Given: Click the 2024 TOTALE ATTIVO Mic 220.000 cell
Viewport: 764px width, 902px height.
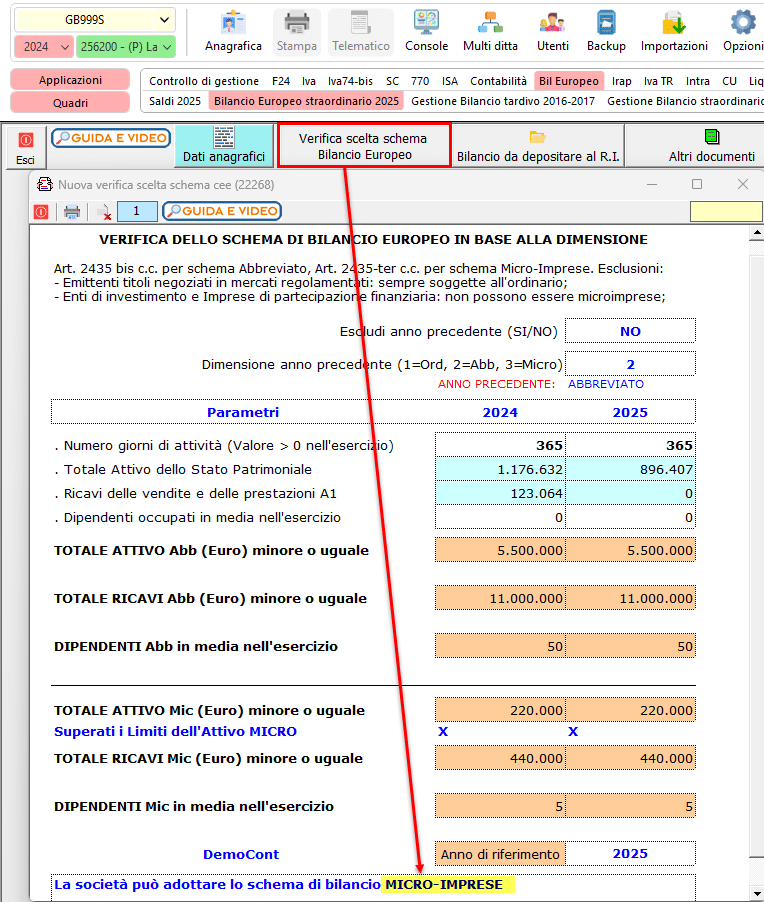Looking at the screenshot, I should coord(500,710).
